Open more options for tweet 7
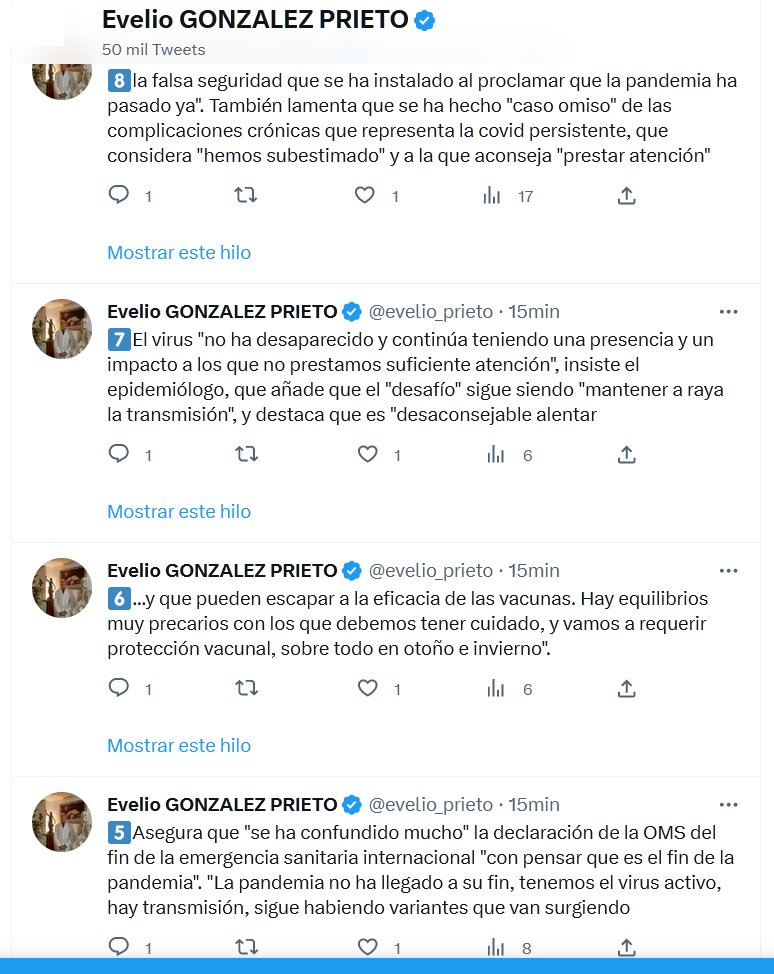 click(x=729, y=311)
